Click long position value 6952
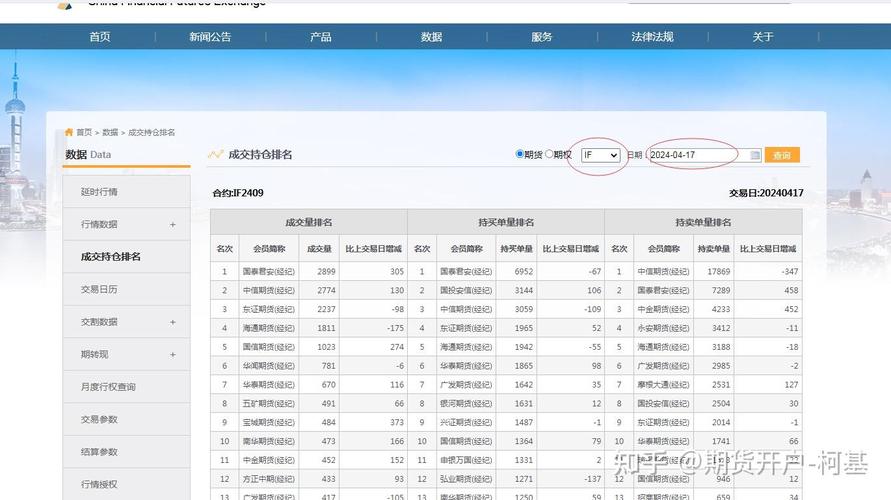The height and width of the screenshot is (500, 891). 524,272
